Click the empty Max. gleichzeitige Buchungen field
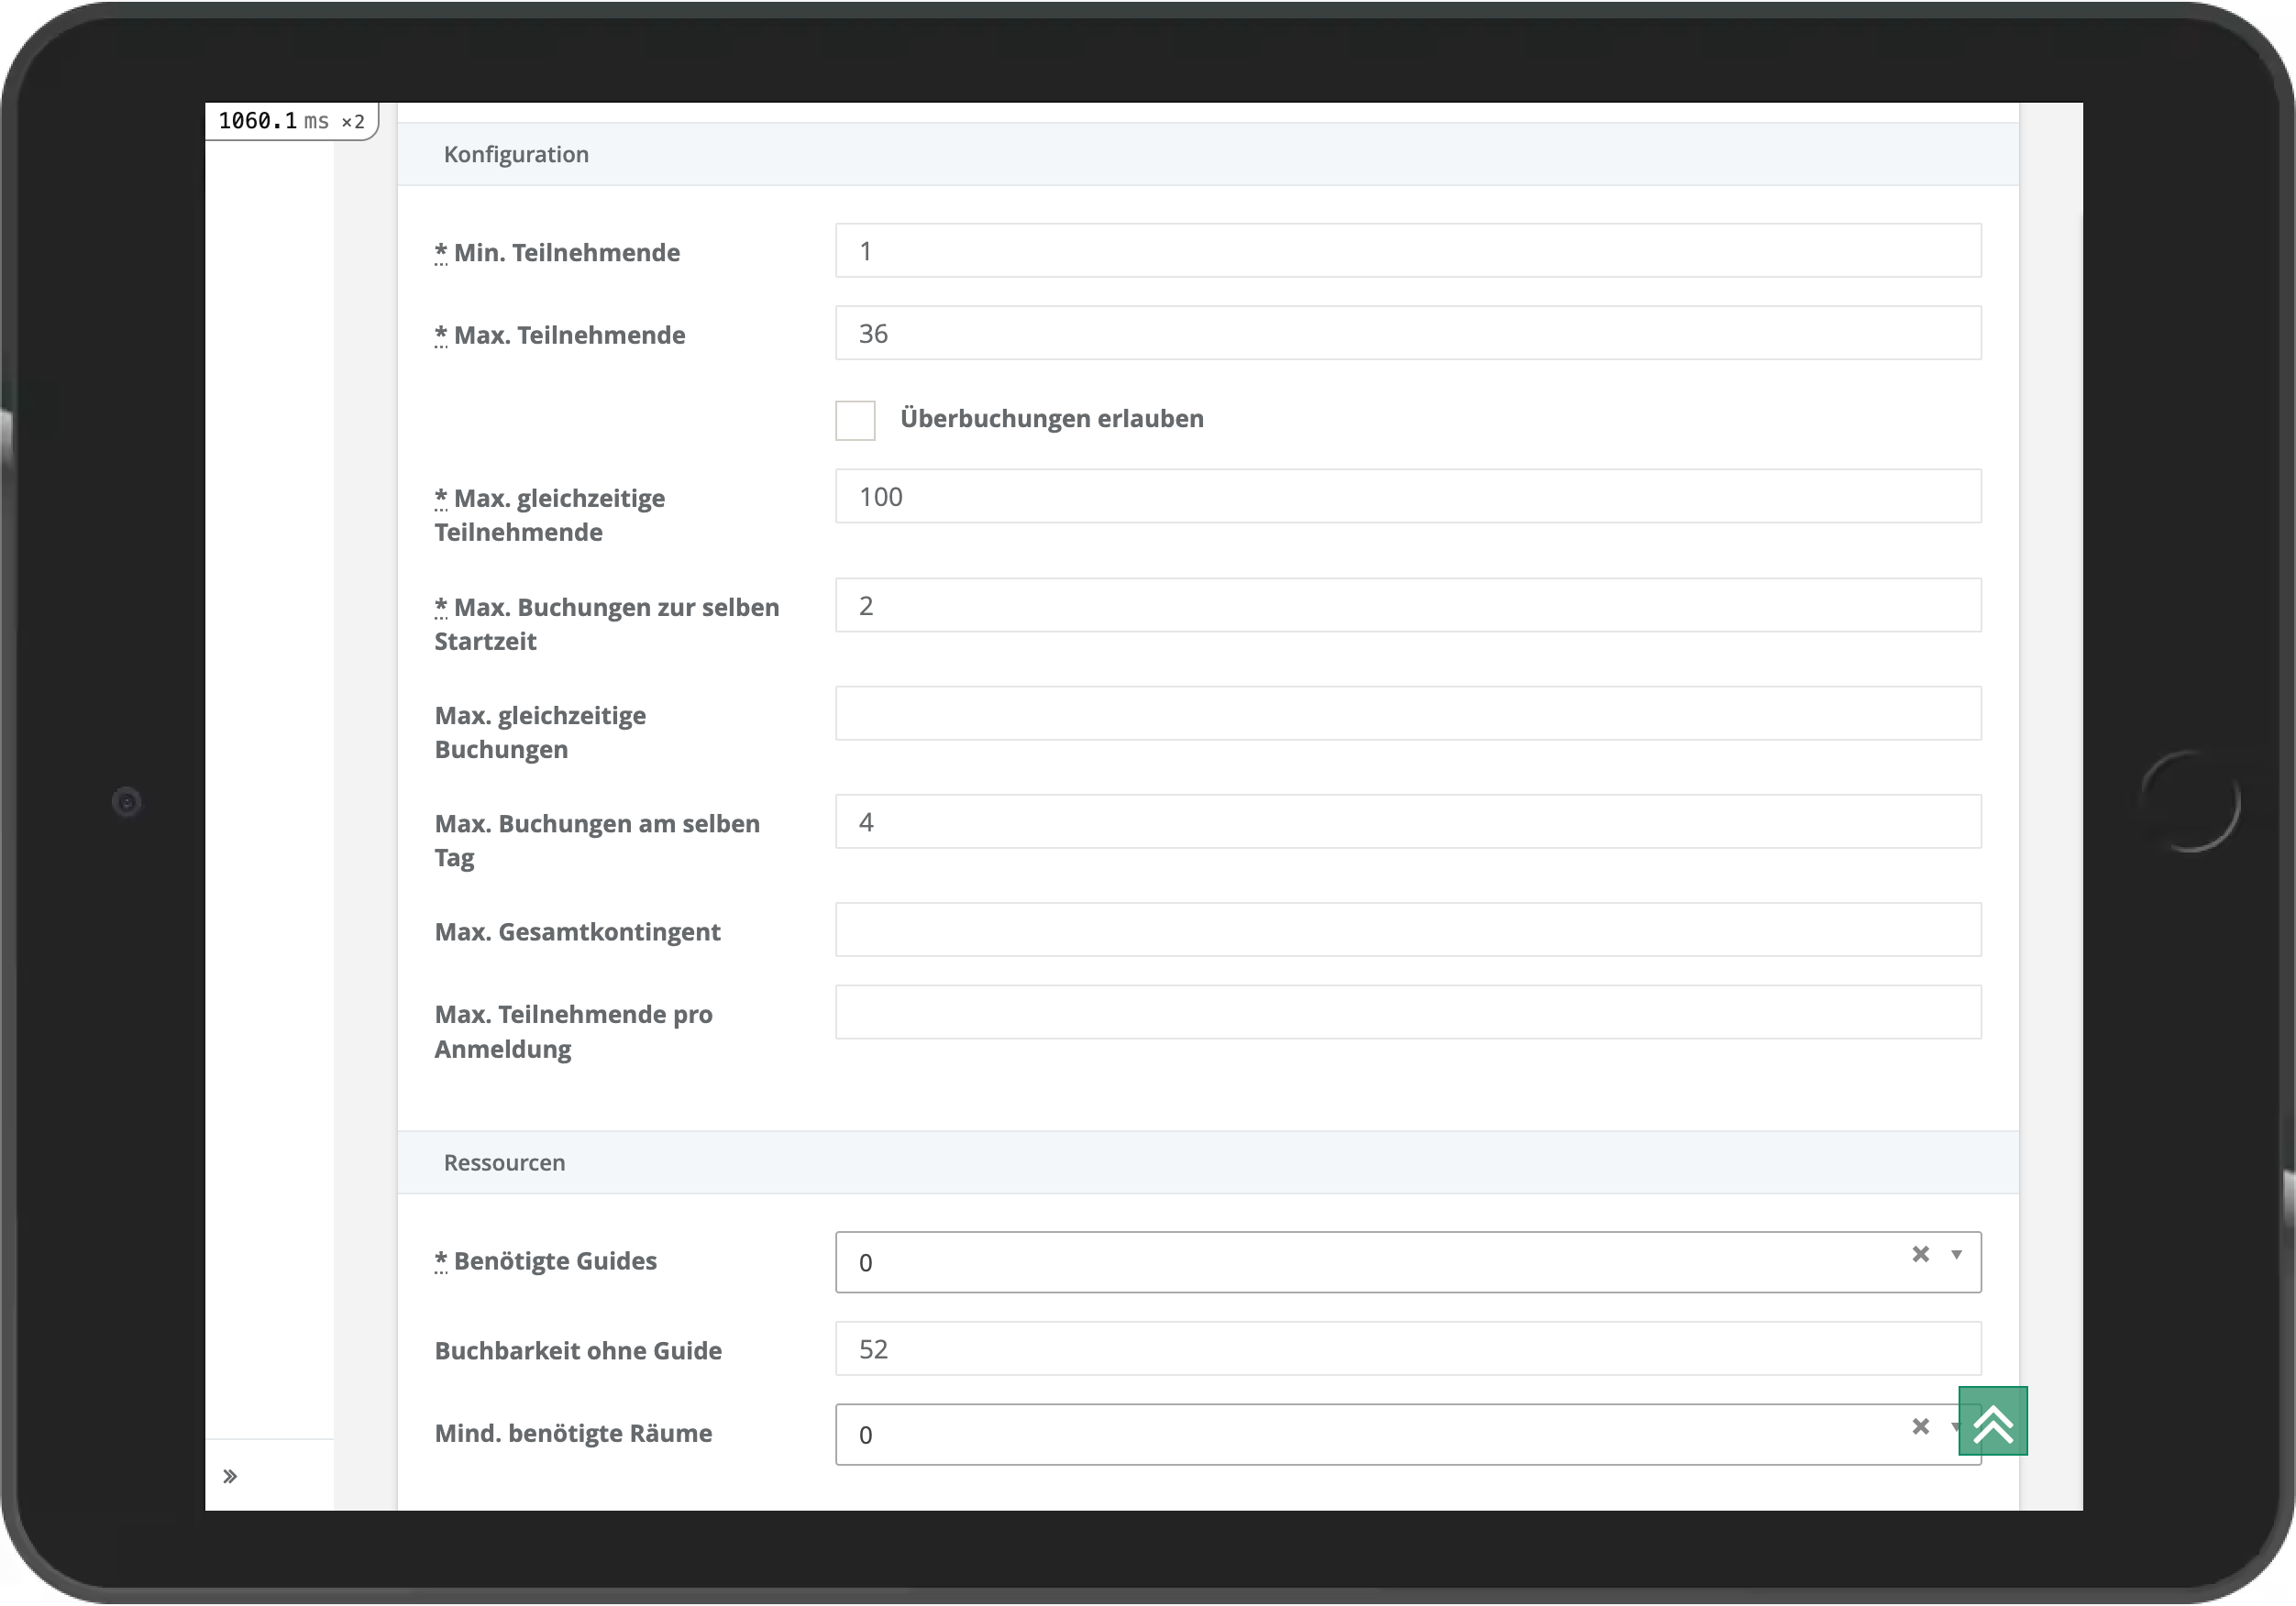Image resolution: width=2296 pixels, height=1606 pixels. (x=1408, y=713)
